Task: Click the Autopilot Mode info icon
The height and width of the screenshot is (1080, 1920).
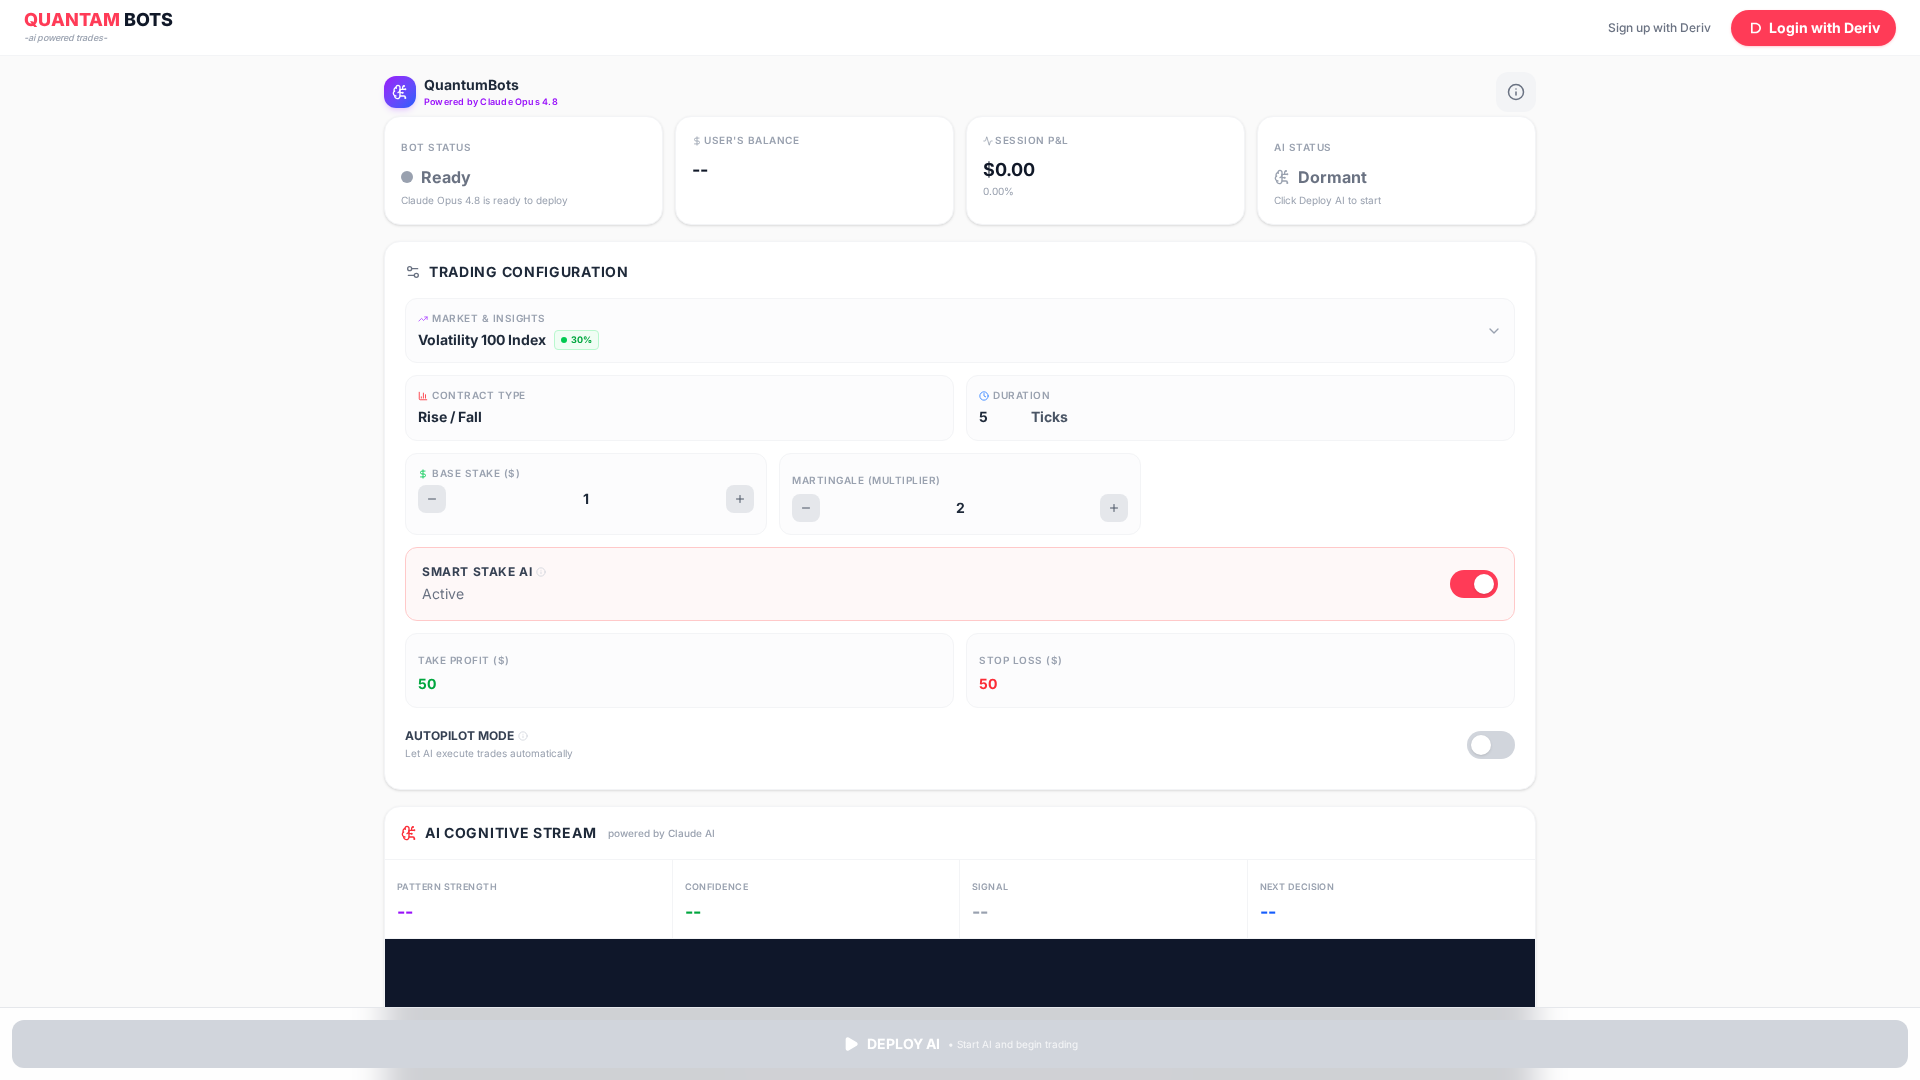Action: click(523, 736)
